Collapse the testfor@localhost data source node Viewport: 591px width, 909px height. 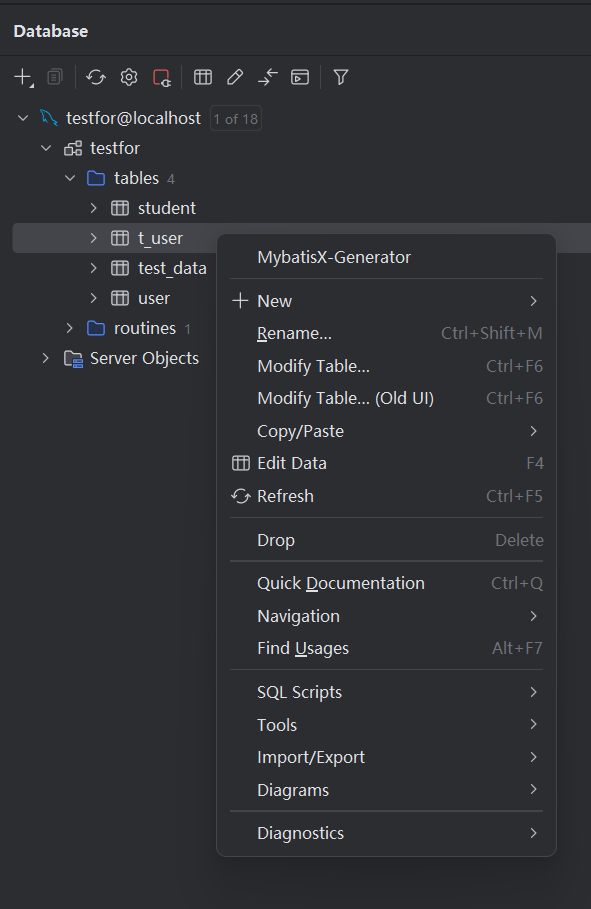[x=23, y=118]
